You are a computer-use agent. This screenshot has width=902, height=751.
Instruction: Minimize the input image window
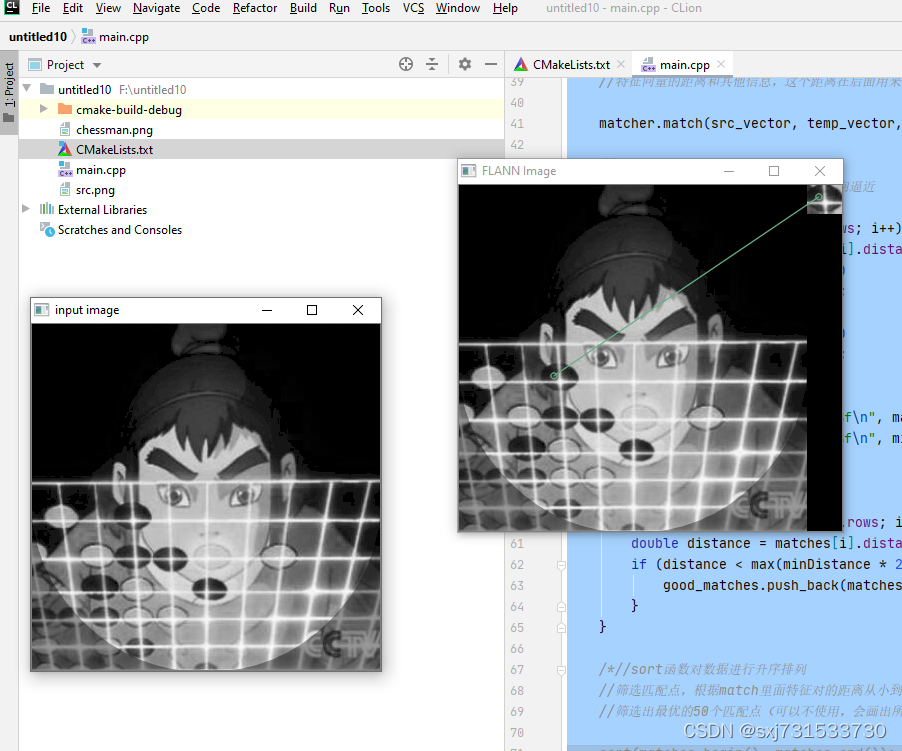tap(267, 311)
